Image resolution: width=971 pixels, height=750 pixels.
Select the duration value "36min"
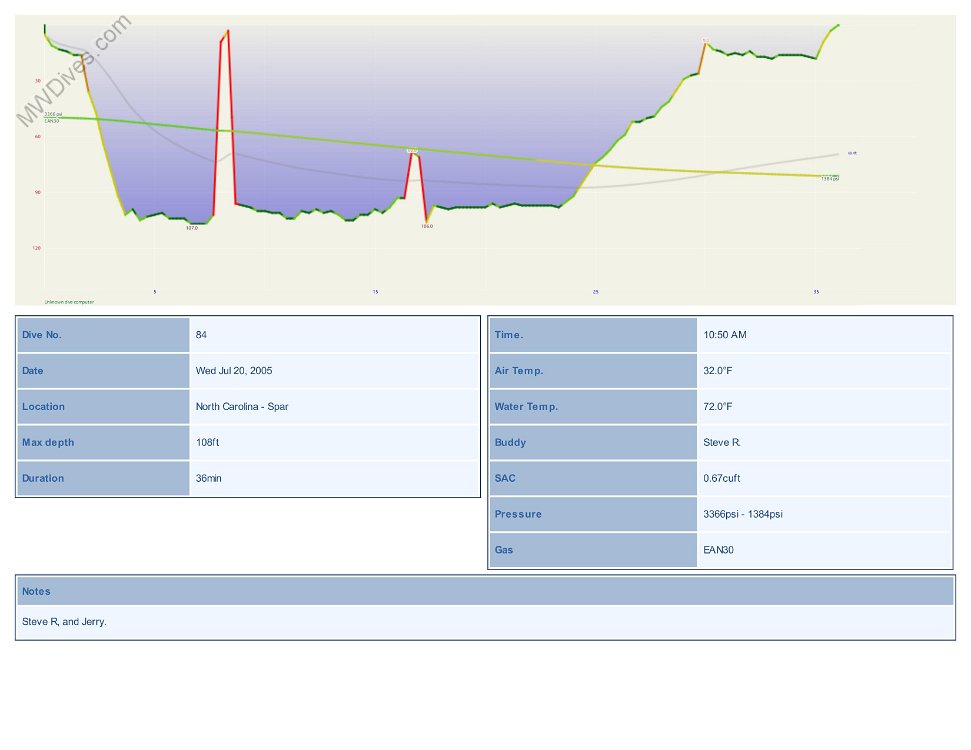point(209,479)
